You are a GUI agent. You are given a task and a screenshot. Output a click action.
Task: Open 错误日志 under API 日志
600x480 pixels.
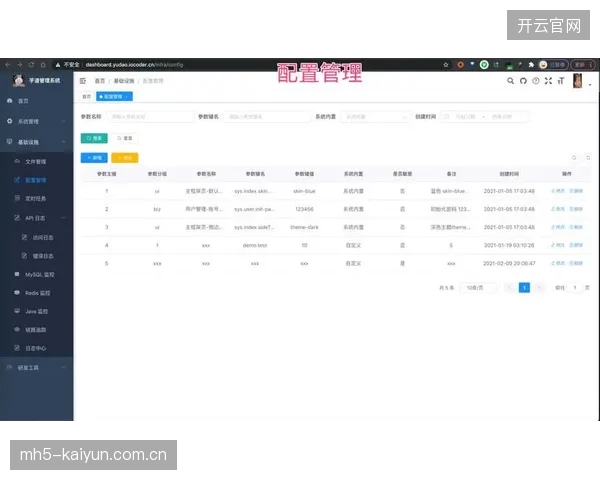coord(36,256)
